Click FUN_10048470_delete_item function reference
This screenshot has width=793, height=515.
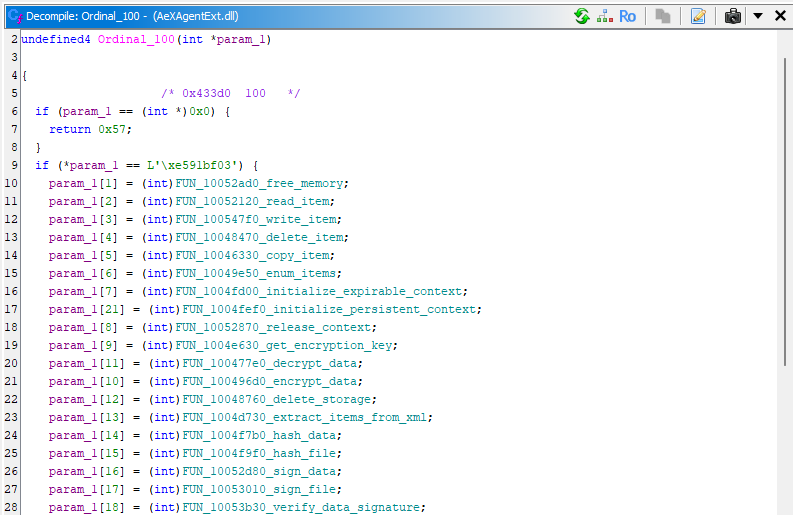(260, 237)
